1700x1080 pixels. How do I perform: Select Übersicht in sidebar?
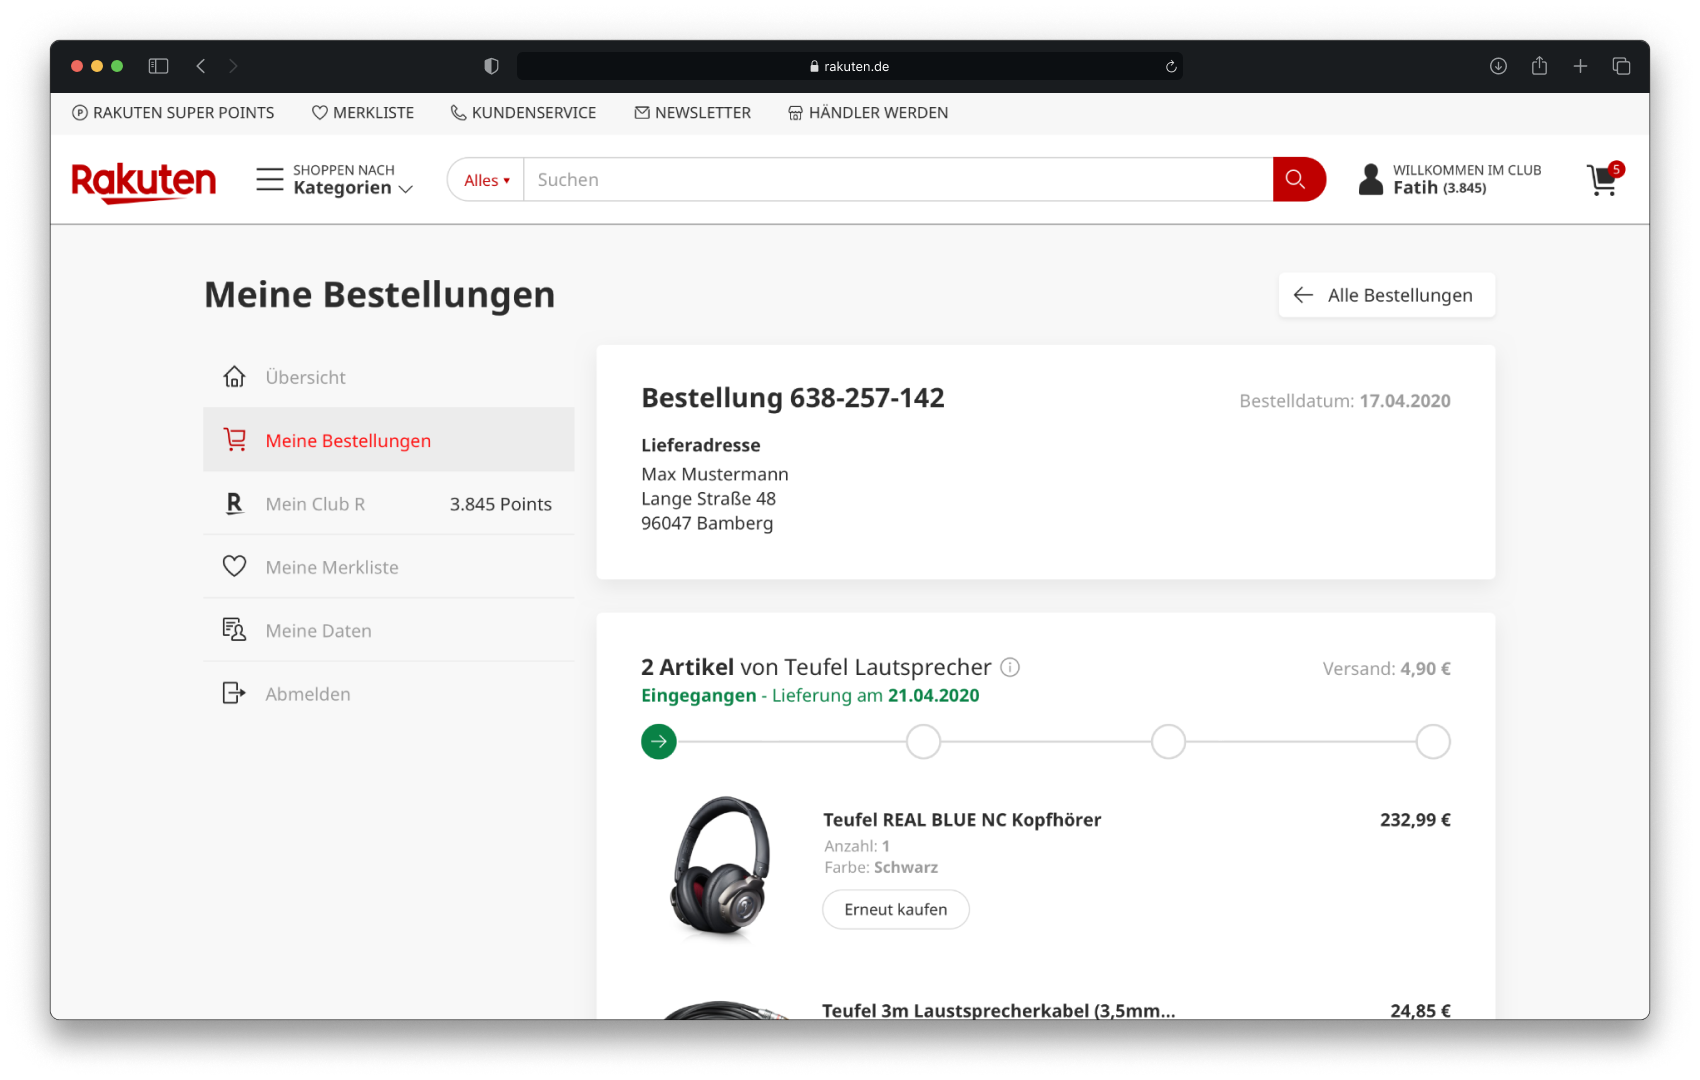coord(389,377)
